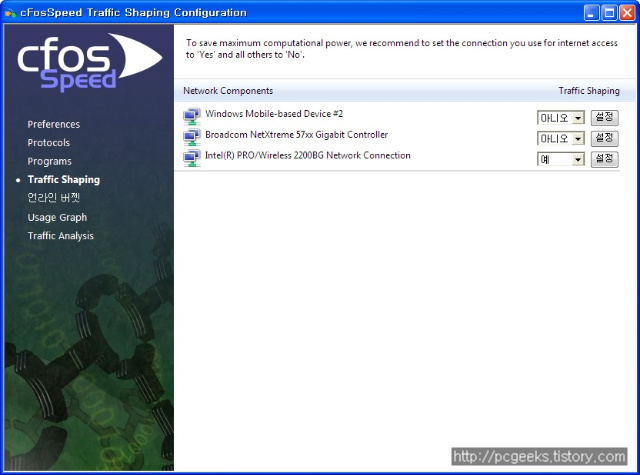Open the Preferences section
640x475 pixels.
coord(53,124)
